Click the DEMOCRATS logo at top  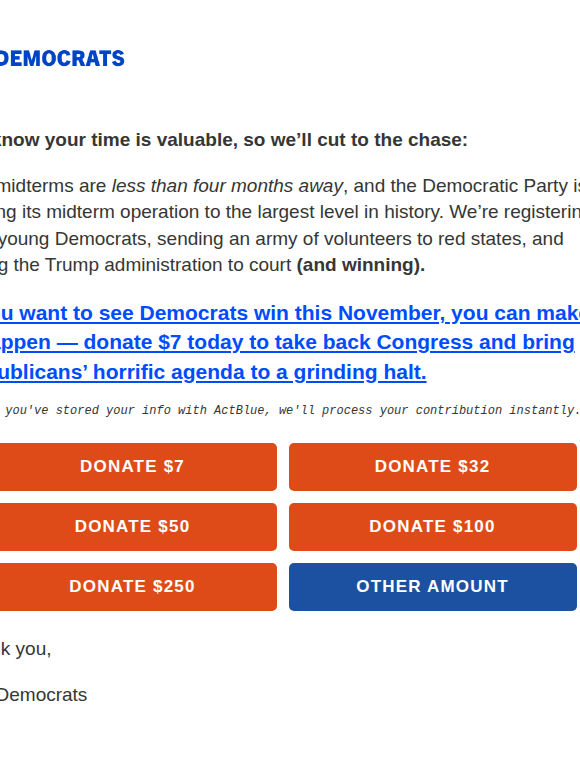pos(61,58)
